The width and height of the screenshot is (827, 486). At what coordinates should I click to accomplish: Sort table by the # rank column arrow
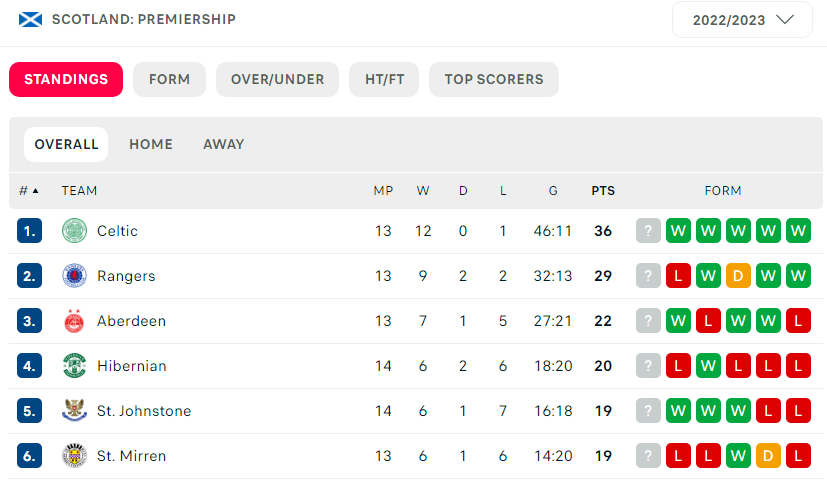[35, 190]
